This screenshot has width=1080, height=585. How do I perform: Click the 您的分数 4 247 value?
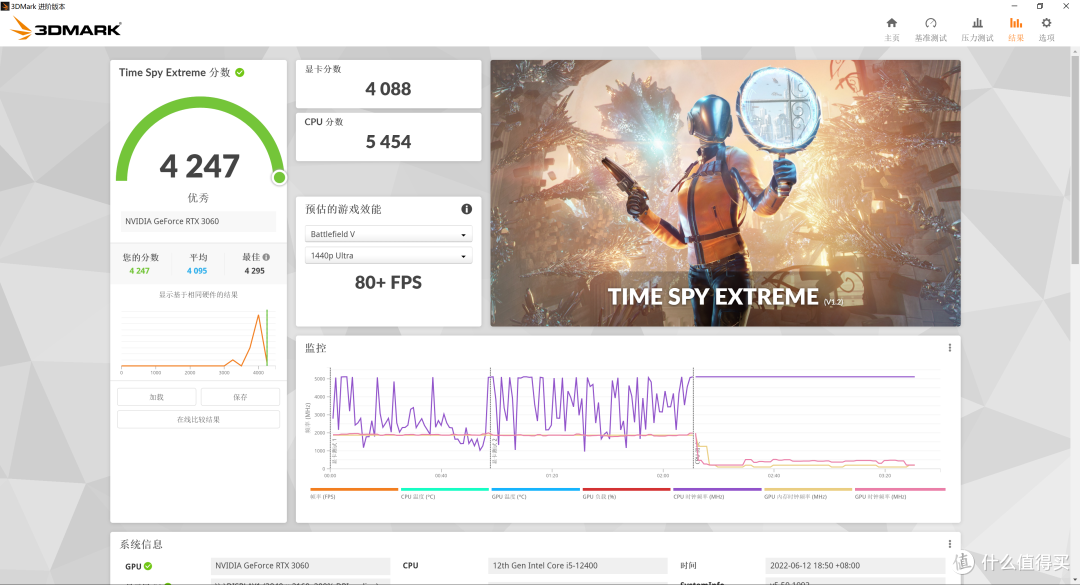point(140,271)
